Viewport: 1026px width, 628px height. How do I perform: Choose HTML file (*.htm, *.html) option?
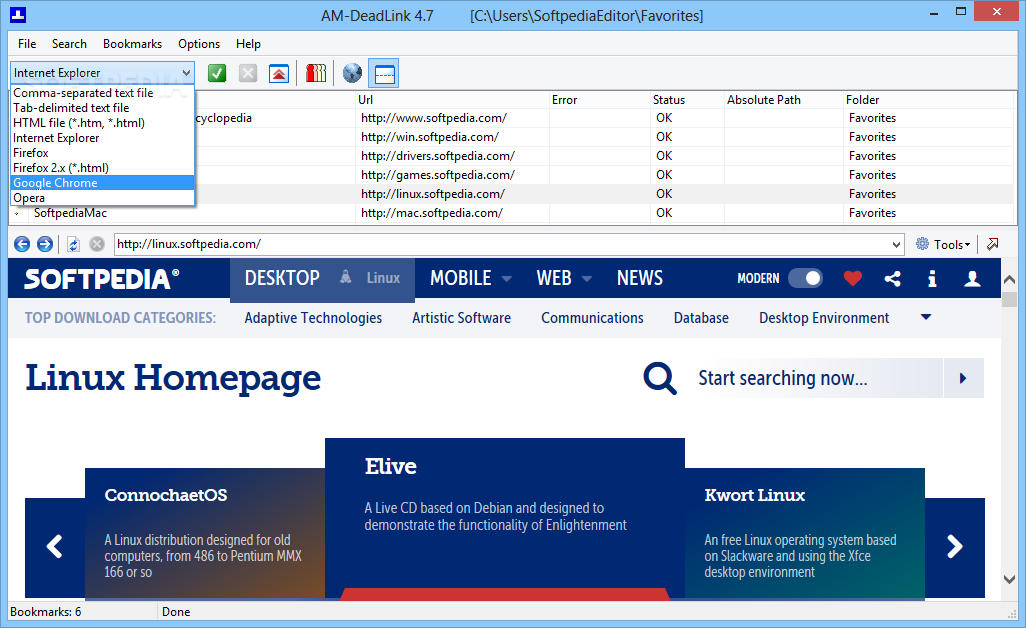point(102,123)
